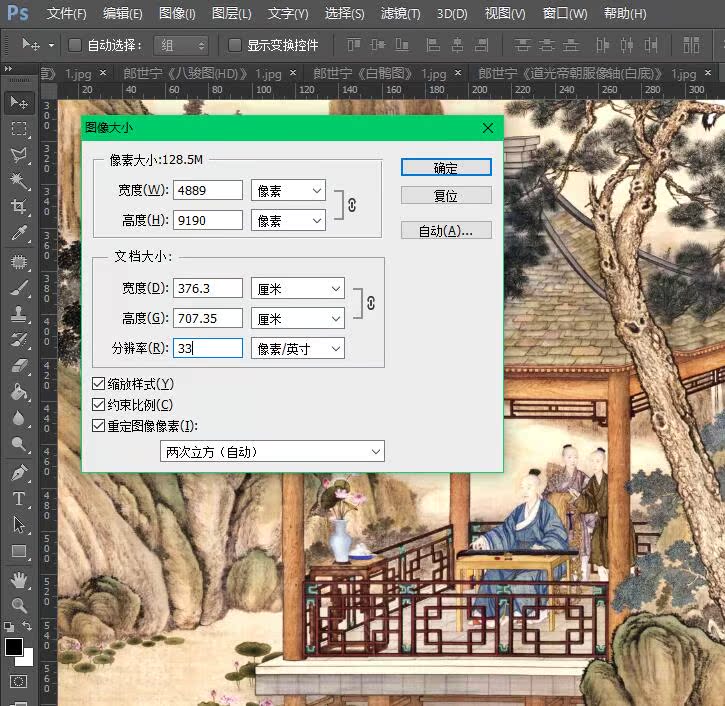
Task: Click the pixel 高度(H) field 9190
Action: pyautogui.click(x=208, y=220)
